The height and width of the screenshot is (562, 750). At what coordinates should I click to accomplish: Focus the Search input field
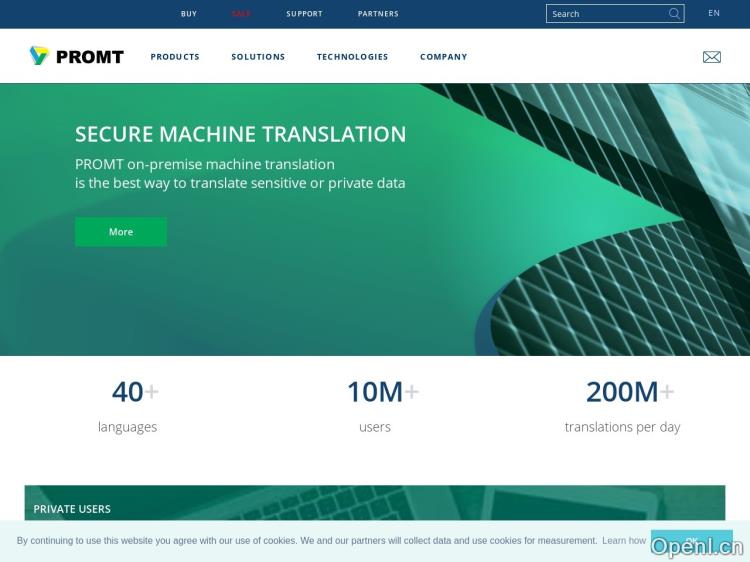pos(607,14)
